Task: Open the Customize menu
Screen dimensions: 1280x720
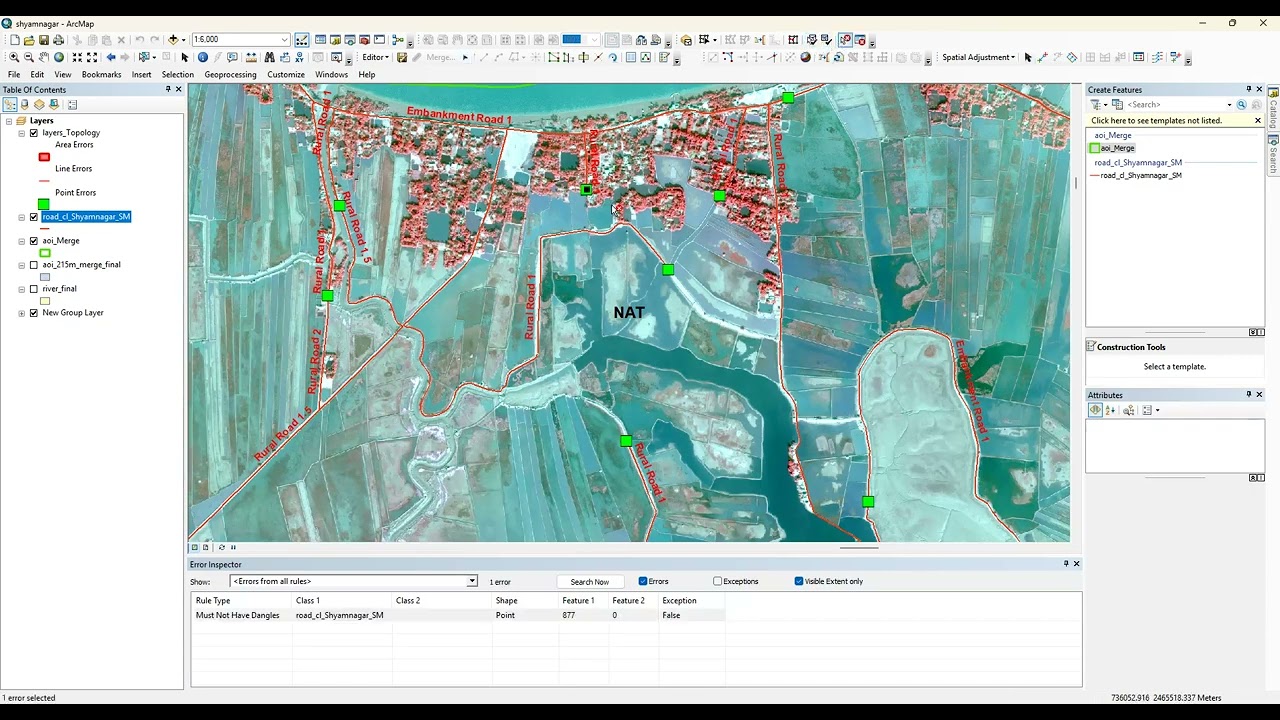Action: [x=286, y=75]
